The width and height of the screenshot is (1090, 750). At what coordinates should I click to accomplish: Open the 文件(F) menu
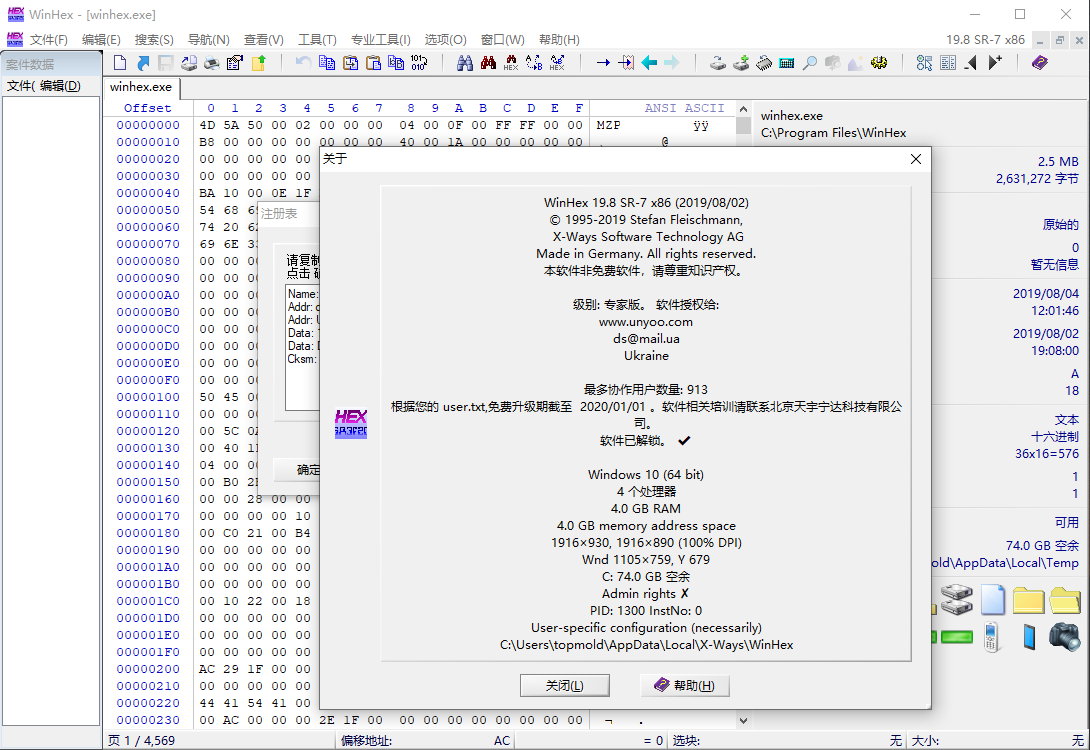click(49, 40)
